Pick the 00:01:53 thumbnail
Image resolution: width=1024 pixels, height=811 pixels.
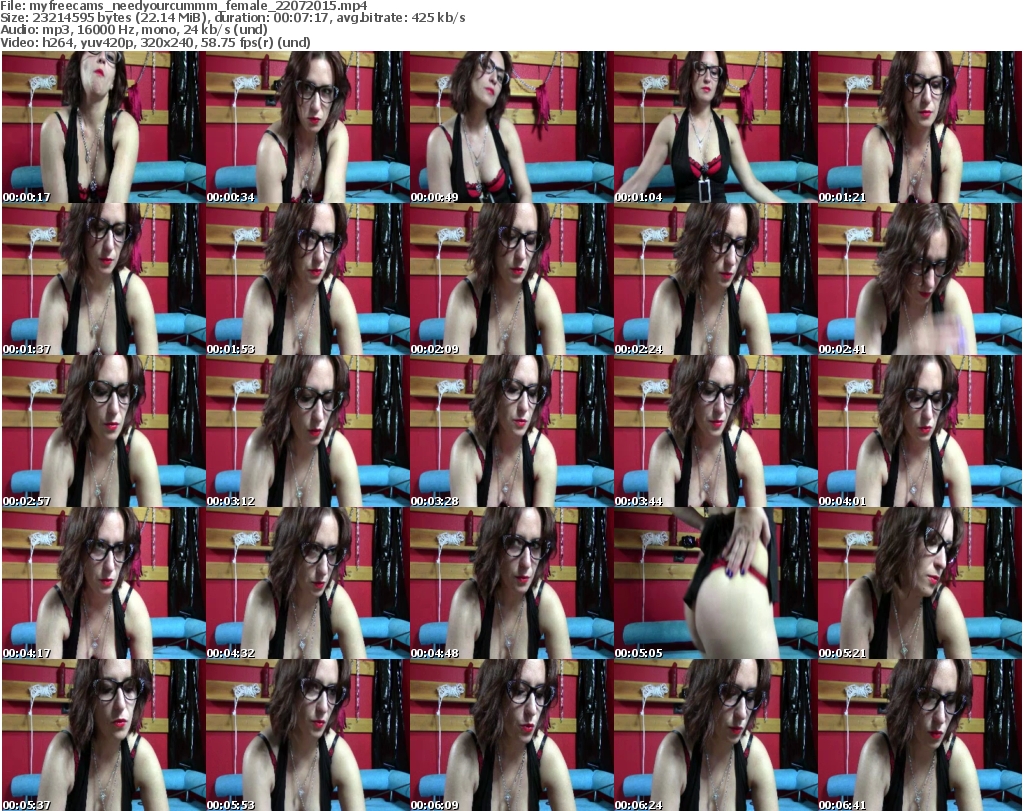pyautogui.click(x=308, y=279)
